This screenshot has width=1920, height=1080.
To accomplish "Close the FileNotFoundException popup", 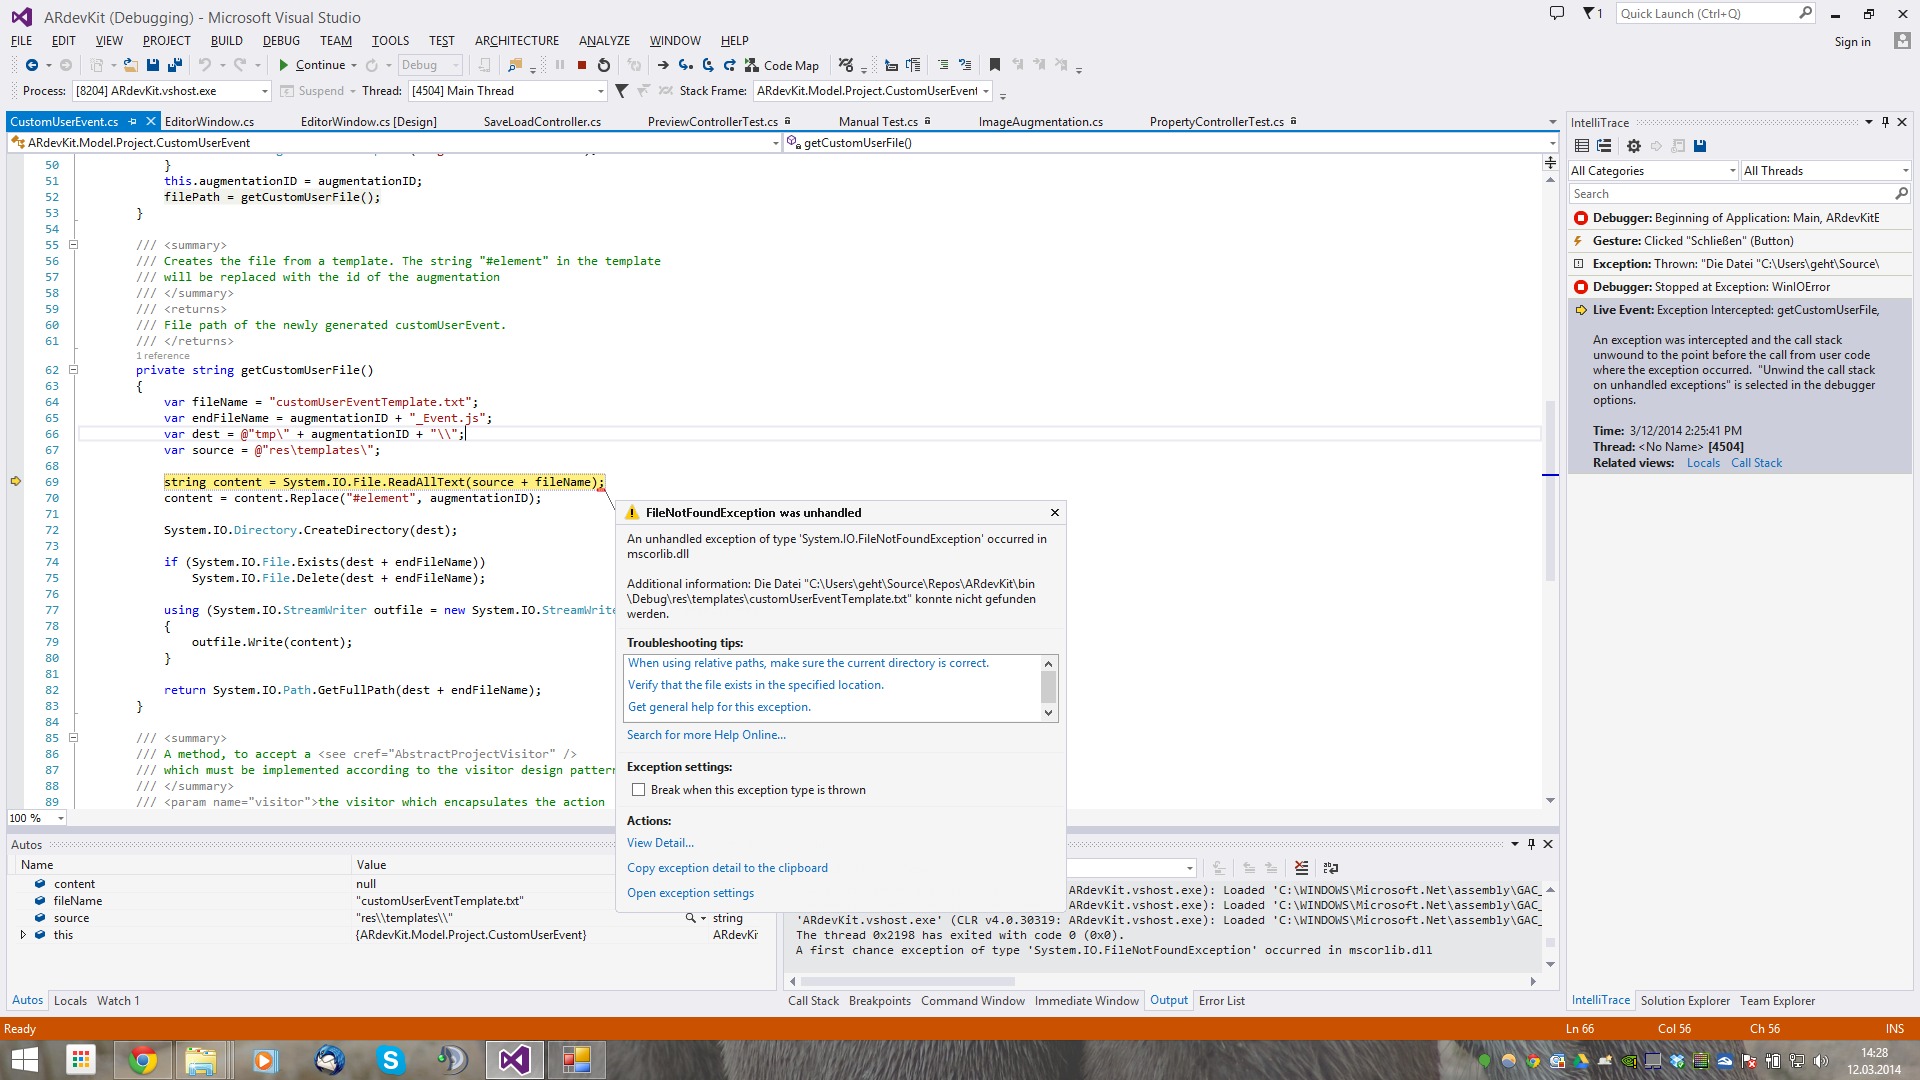I will [1054, 513].
